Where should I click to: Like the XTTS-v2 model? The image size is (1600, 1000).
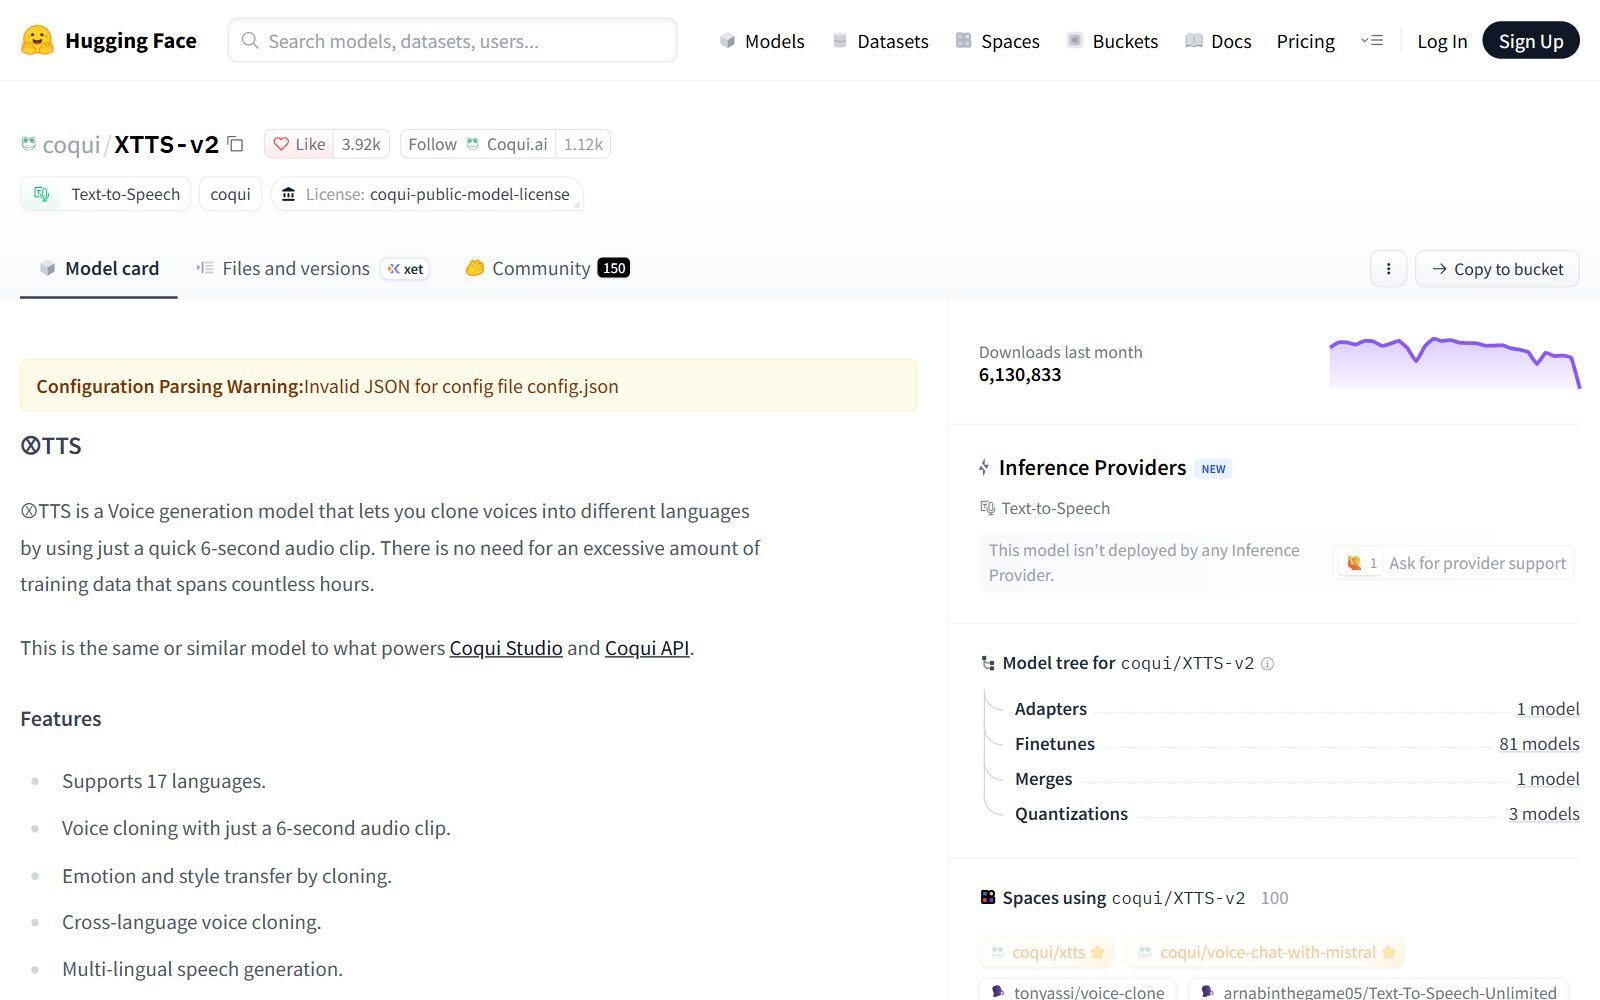[299, 144]
